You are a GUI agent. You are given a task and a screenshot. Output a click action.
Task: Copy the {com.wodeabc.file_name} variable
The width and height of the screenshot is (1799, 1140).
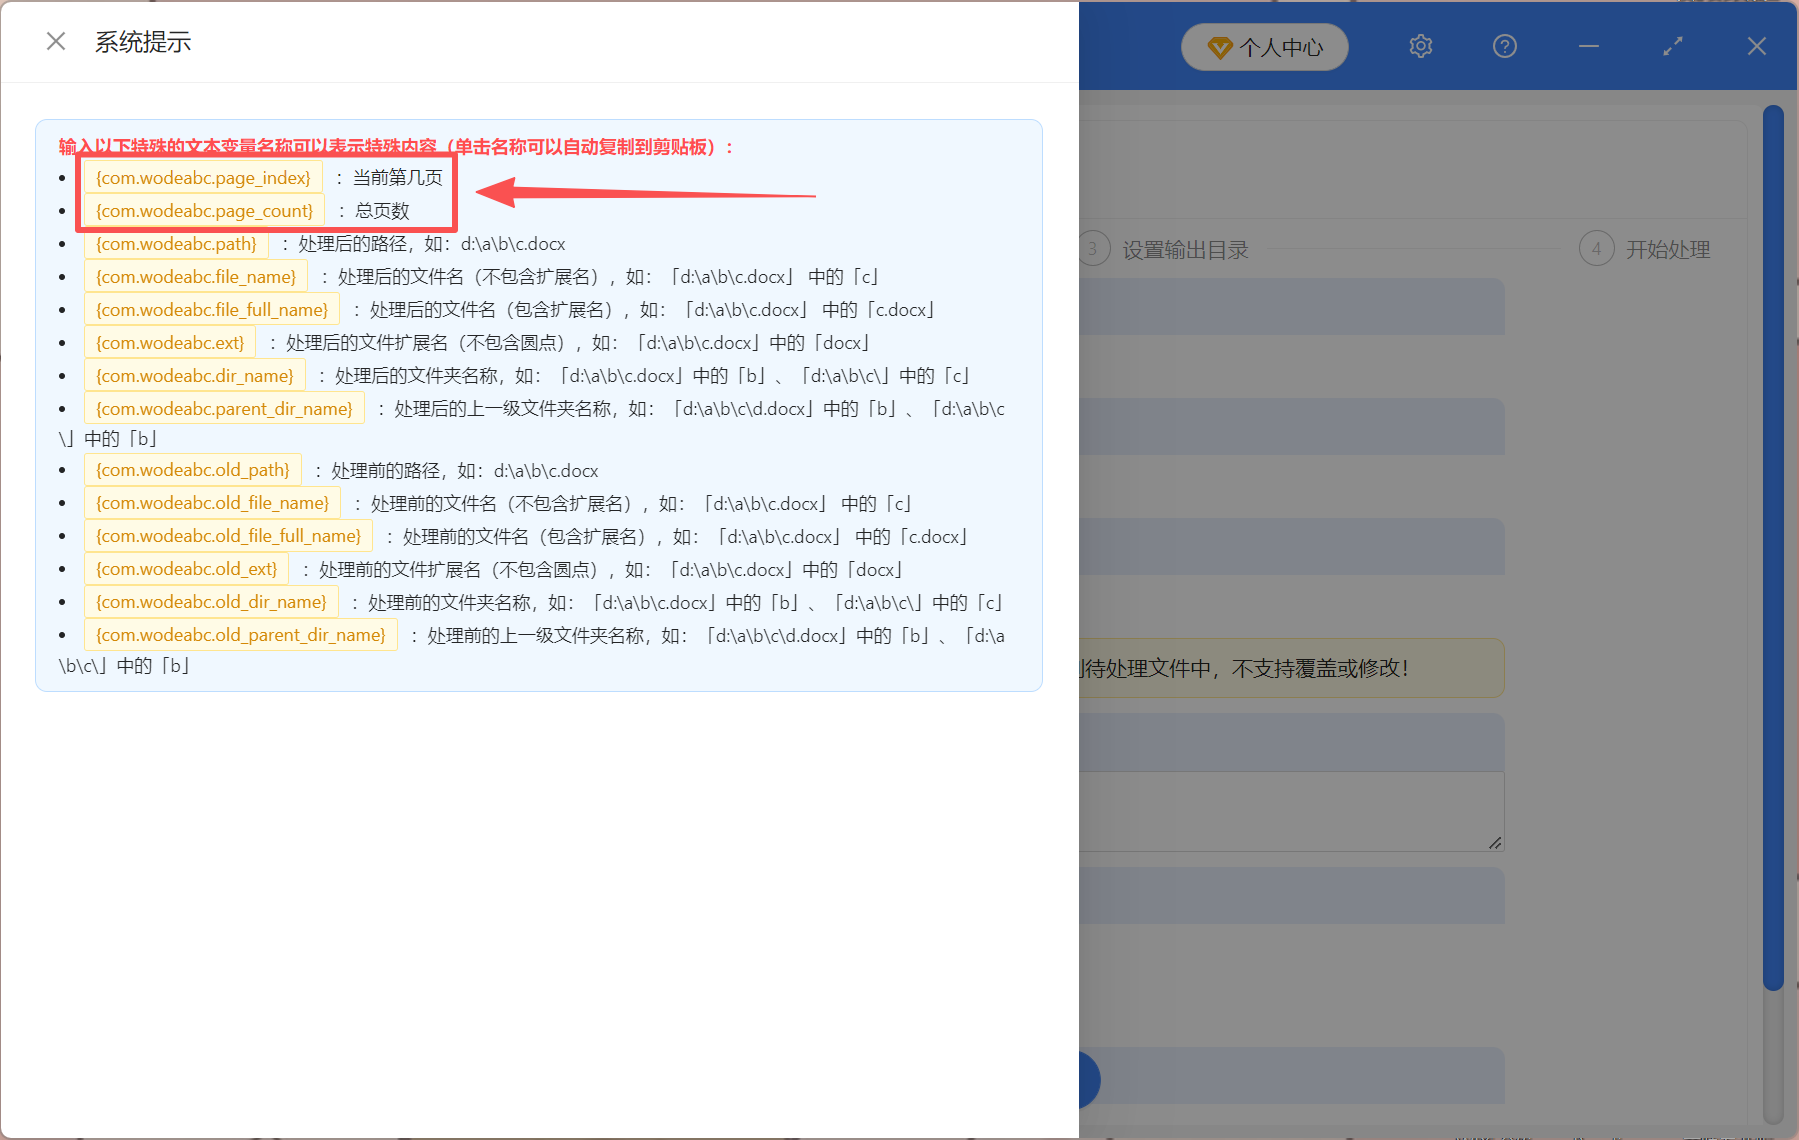(x=194, y=276)
